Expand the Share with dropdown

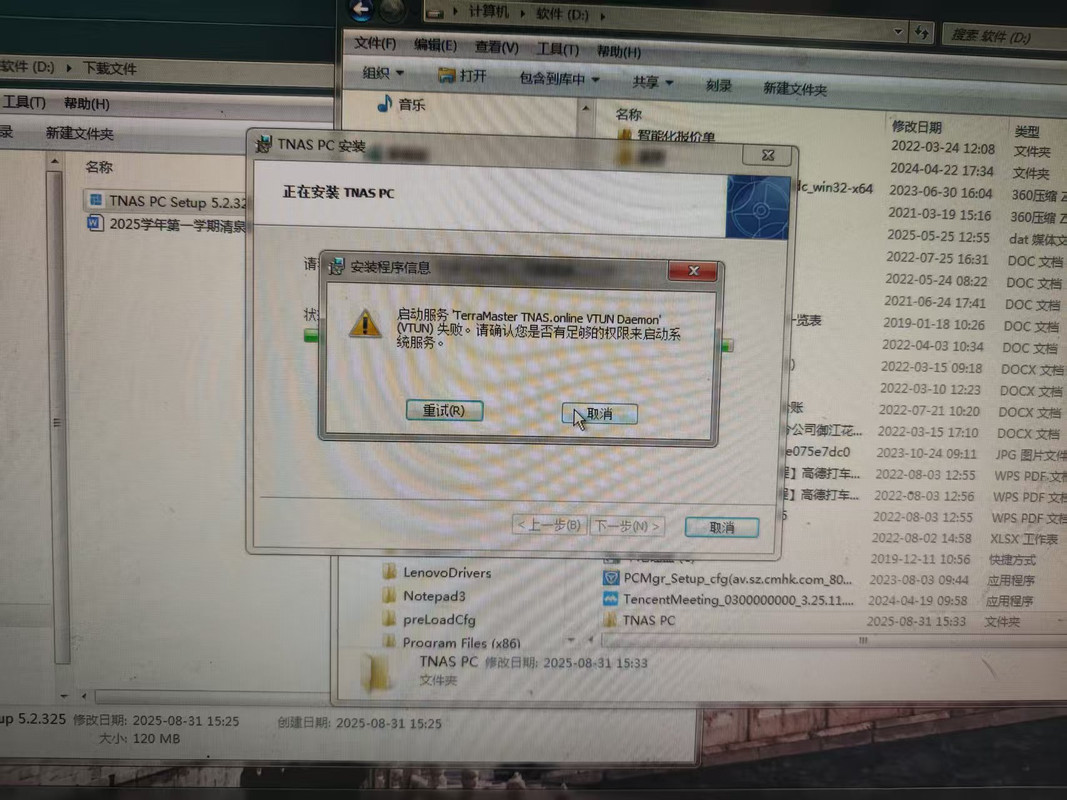pyautogui.click(x=652, y=82)
